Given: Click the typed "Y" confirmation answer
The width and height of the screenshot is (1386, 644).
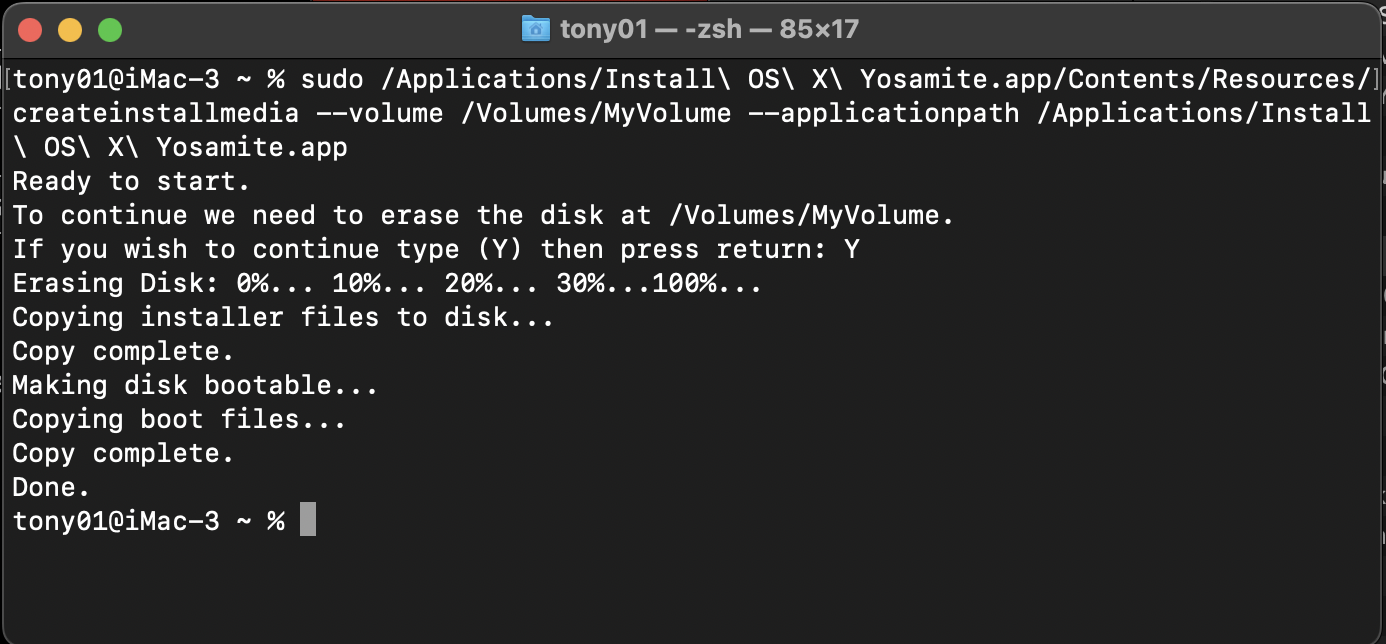Looking at the screenshot, I should click(851, 250).
